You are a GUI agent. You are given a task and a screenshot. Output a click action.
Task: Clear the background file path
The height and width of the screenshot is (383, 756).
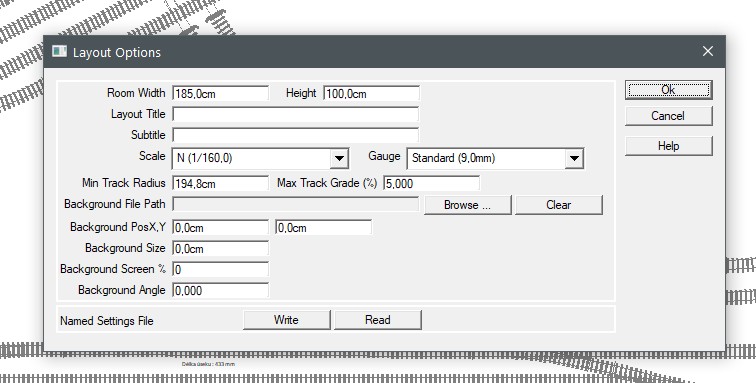(x=559, y=205)
